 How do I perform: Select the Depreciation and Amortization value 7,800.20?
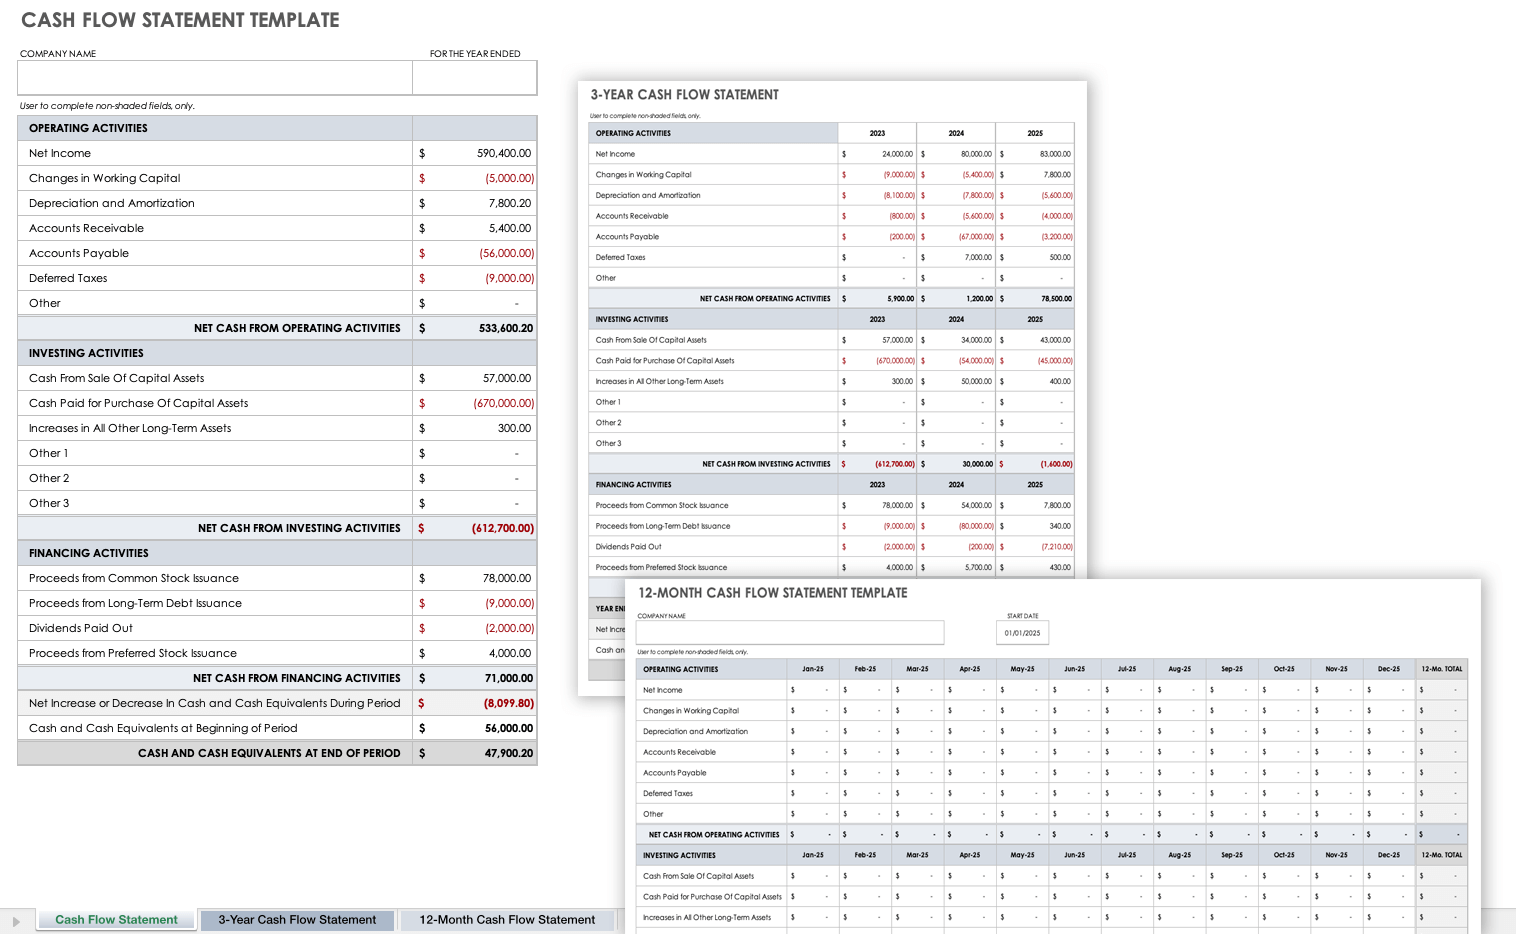coord(510,203)
